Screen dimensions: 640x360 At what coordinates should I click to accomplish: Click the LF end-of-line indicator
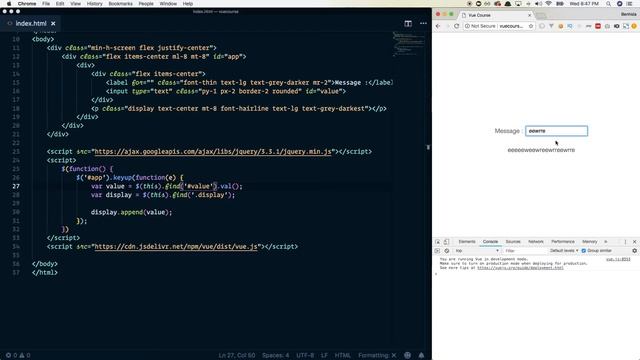[x=324, y=355]
